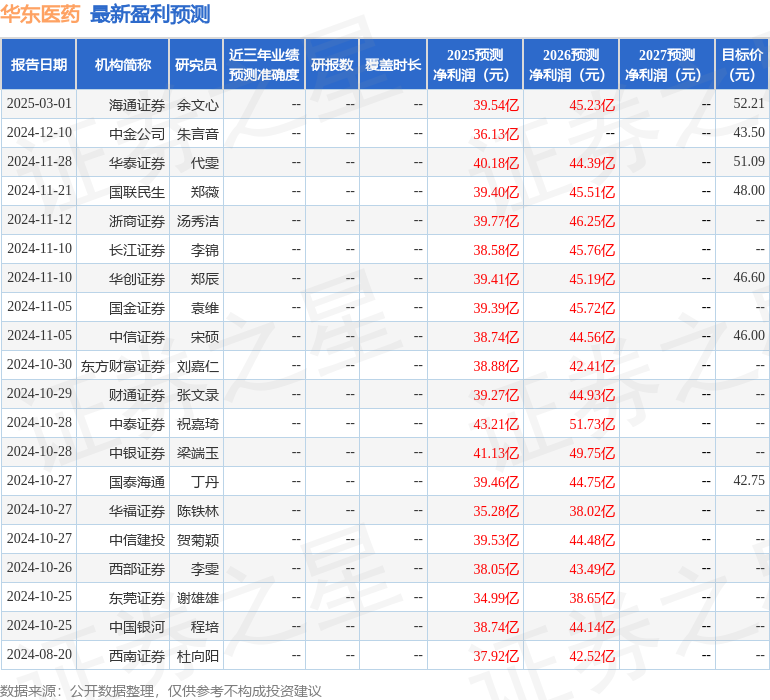Select the 45.23亿 forecast value

[592, 105]
